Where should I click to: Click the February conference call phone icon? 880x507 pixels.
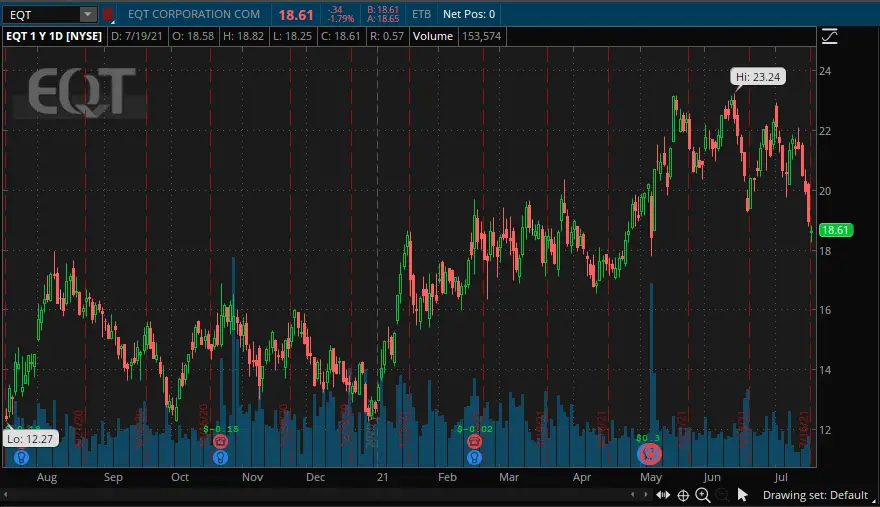coord(474,441)
